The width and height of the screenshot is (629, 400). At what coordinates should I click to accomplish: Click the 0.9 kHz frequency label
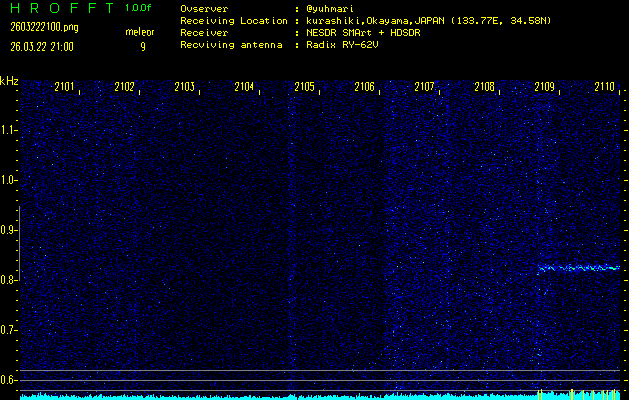click(x=7, y=230)
